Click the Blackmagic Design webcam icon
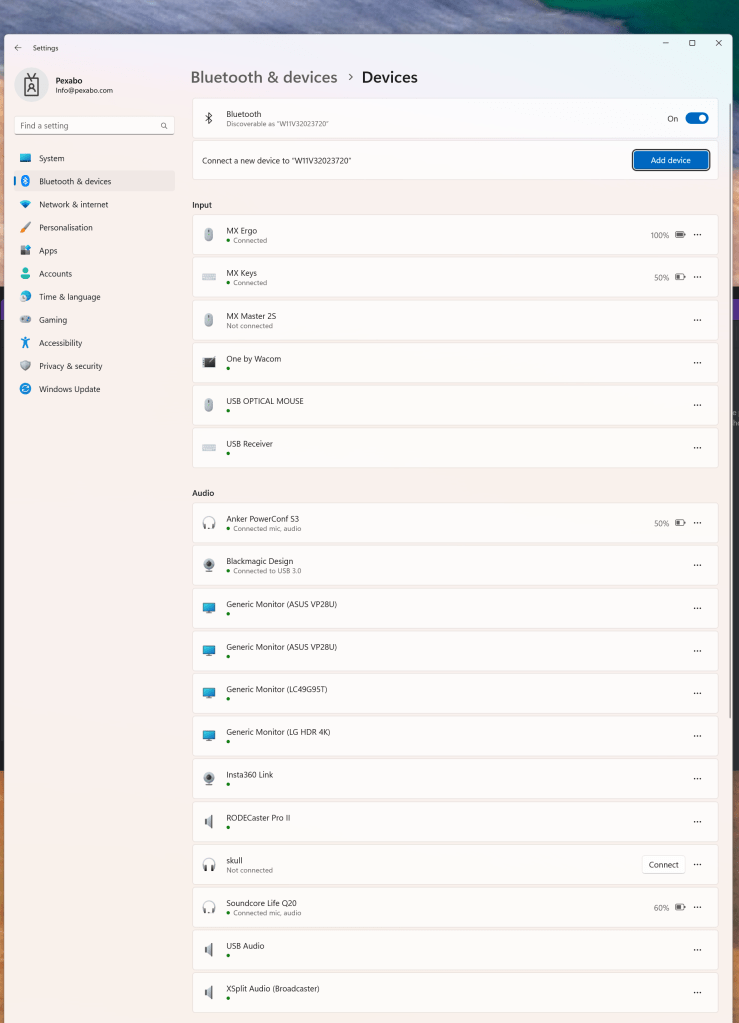The image size is (739, 1023). pos(209,566)
